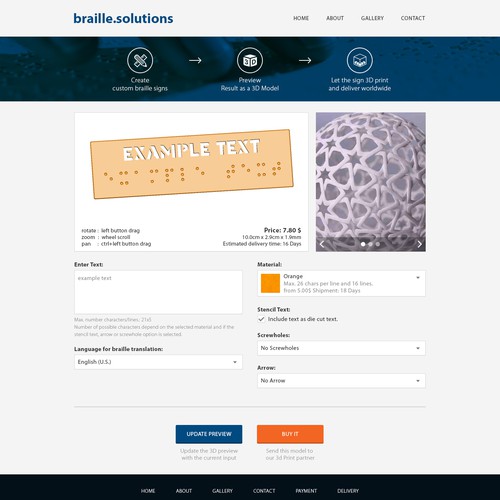Toggle Include text as die cut text checkbox

[x=261, y=319]
